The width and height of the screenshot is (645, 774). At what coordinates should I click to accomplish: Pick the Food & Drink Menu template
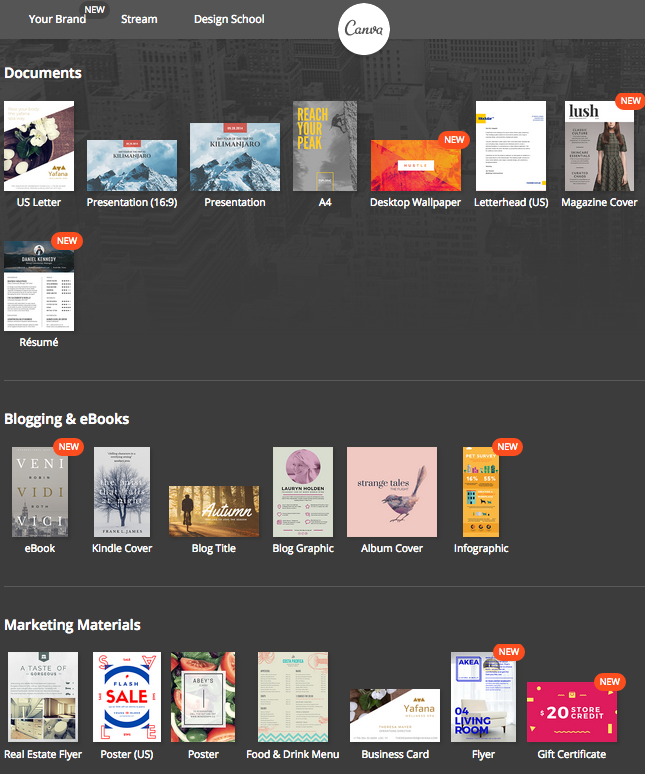coord(292,697)
